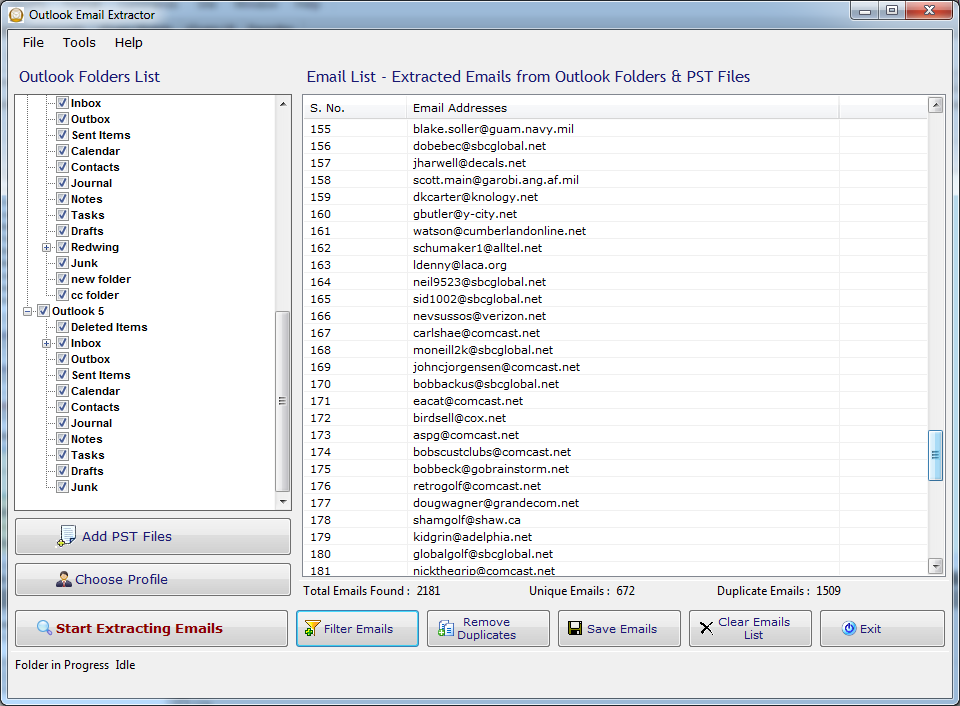
Task: Collapse the Outlook 5 tree node
Action: pyautogui.click(x=28, y=311)
